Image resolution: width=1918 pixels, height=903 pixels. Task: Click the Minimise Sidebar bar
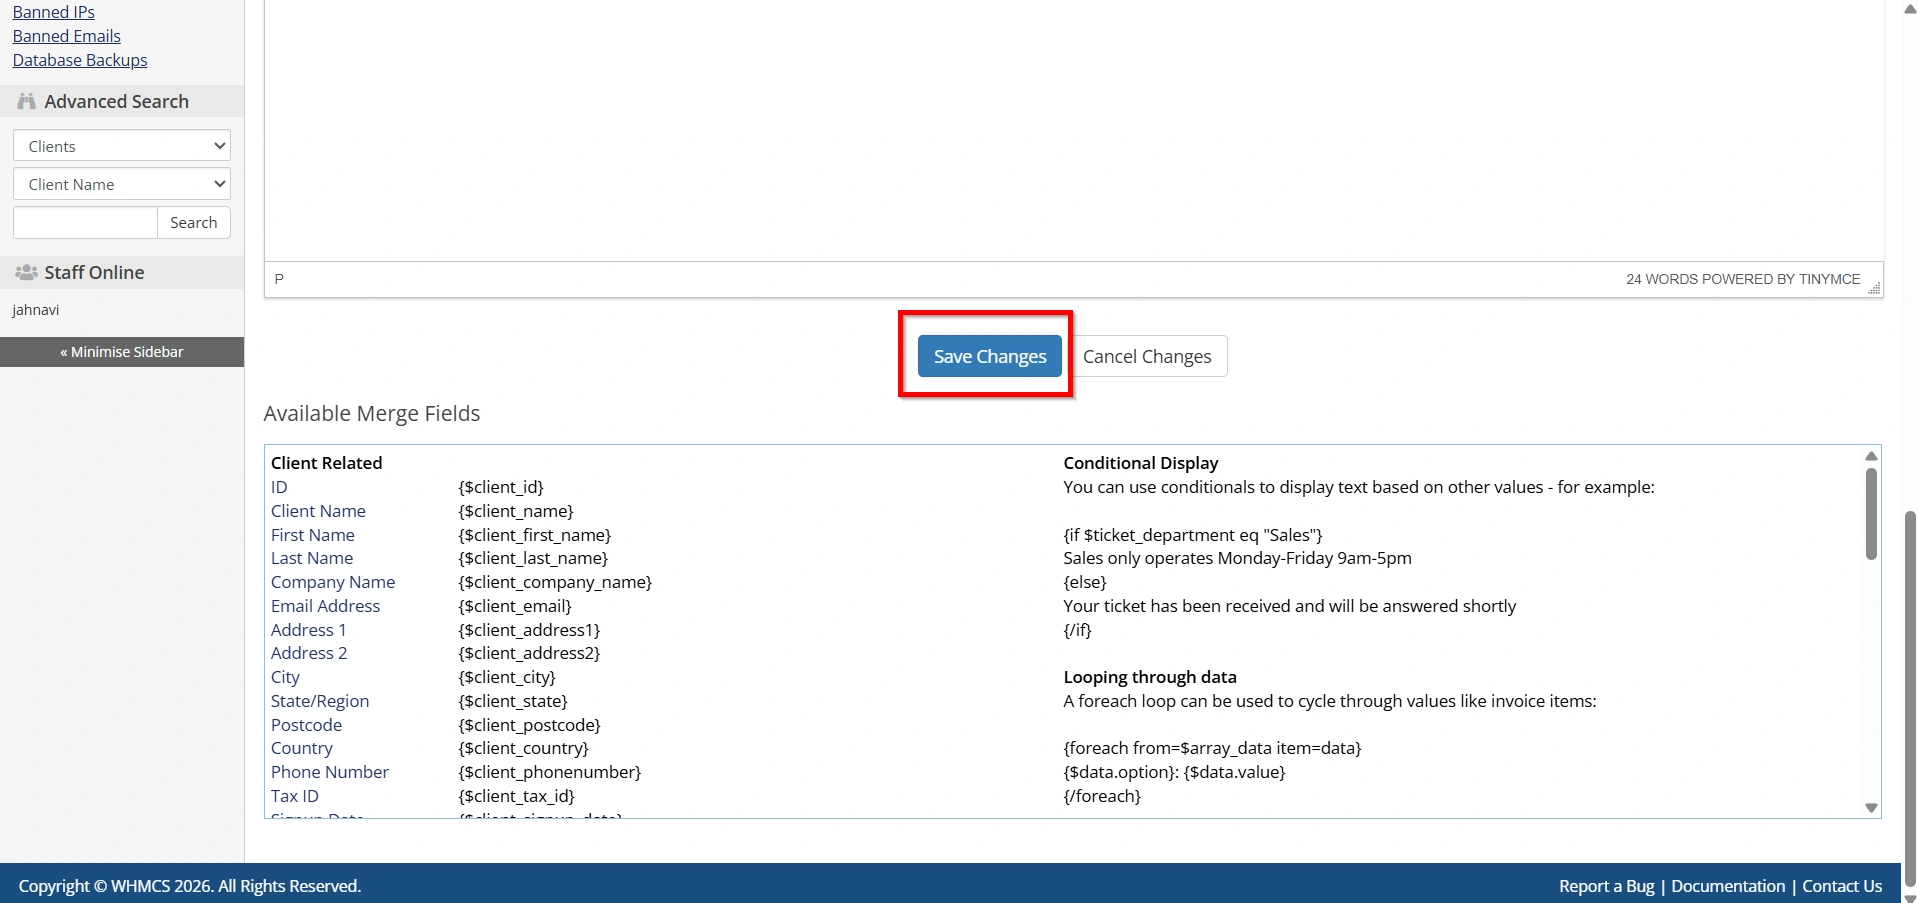122,352
